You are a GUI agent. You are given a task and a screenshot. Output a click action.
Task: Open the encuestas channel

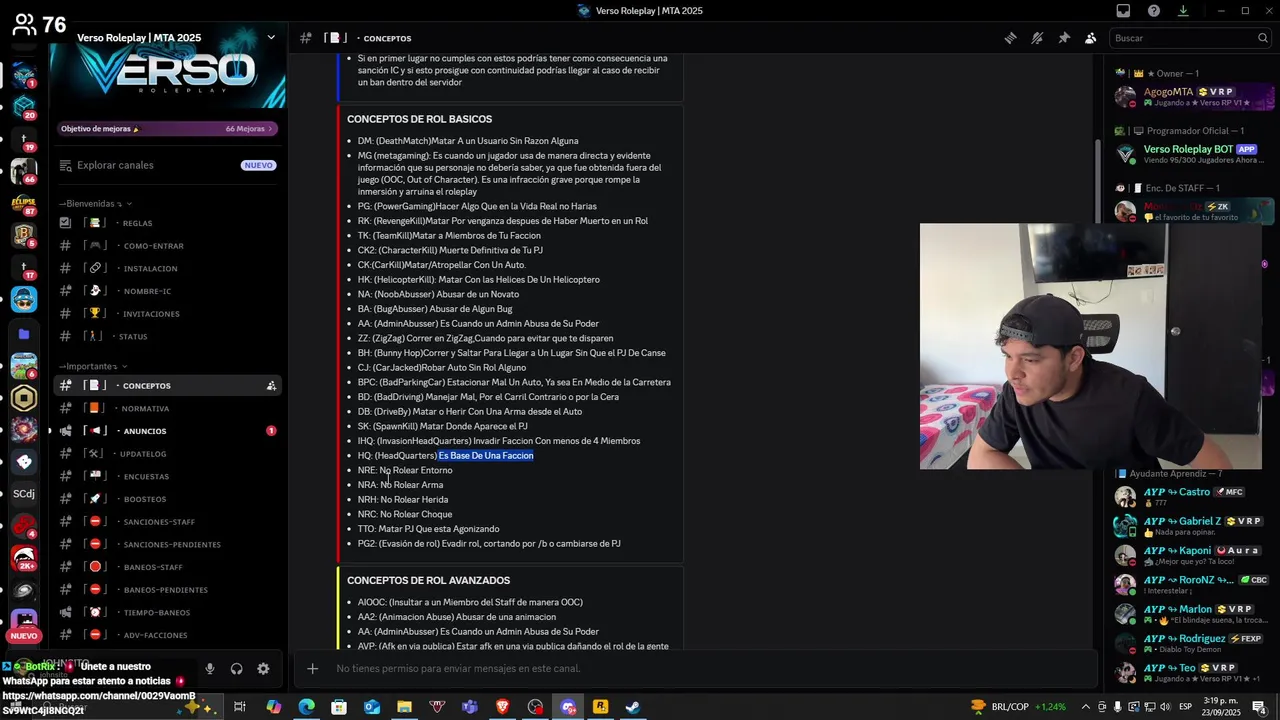click(x=167, y=476)
